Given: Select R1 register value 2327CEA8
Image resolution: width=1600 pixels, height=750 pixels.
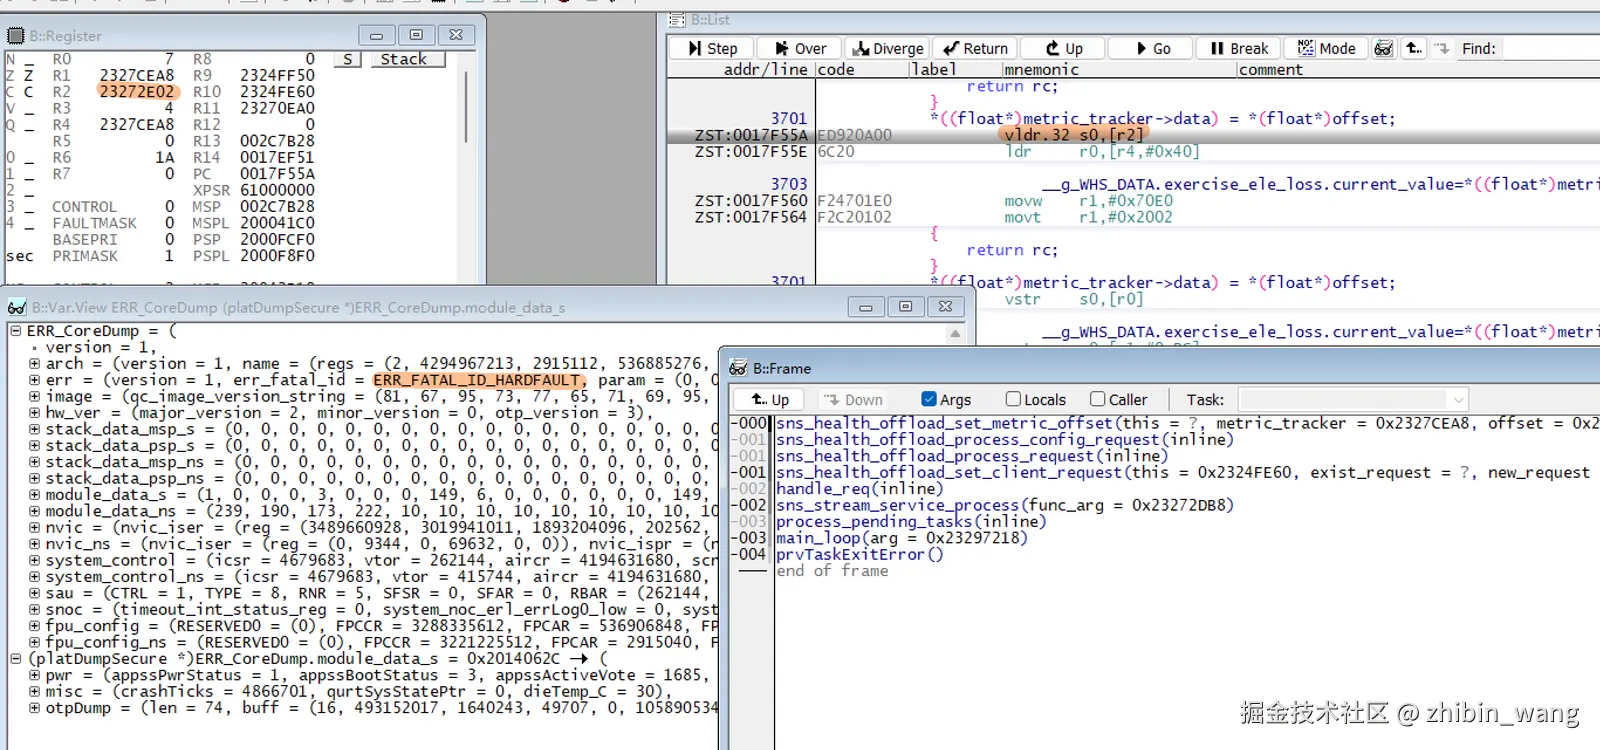Looking at the screenshot, I should (x=136, y=75).
